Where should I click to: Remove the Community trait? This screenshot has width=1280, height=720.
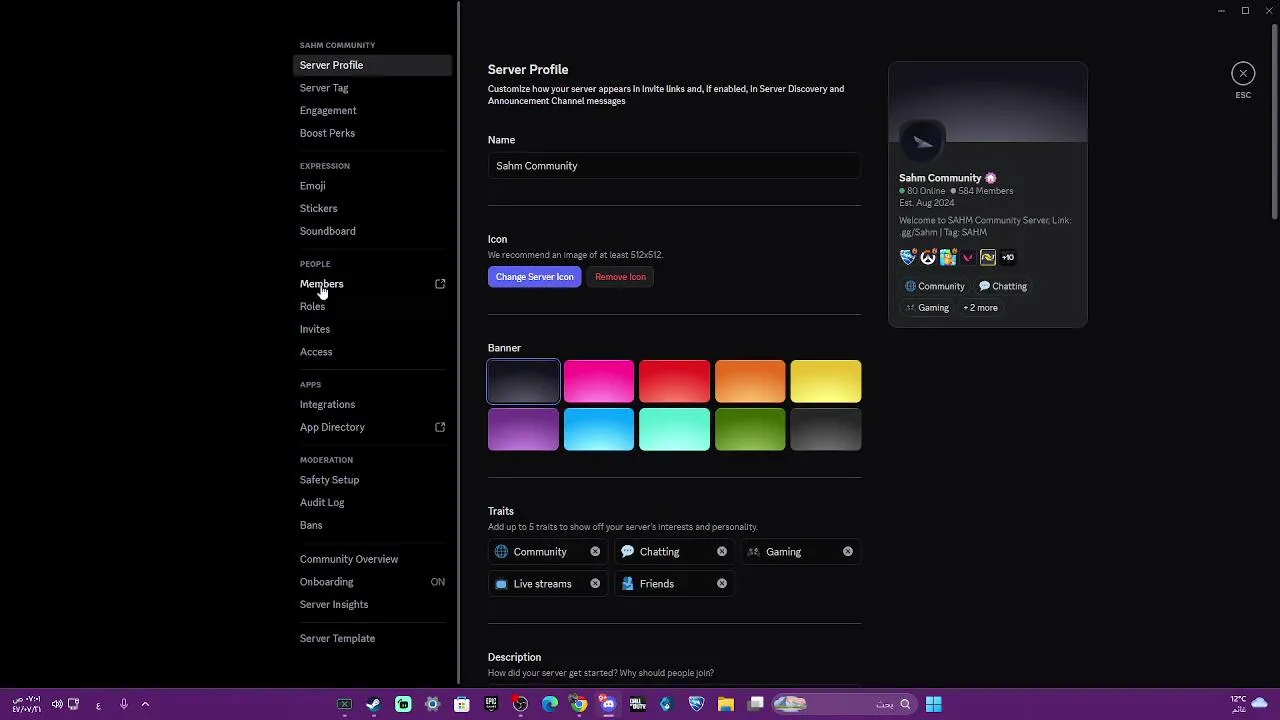click(595, 552)
